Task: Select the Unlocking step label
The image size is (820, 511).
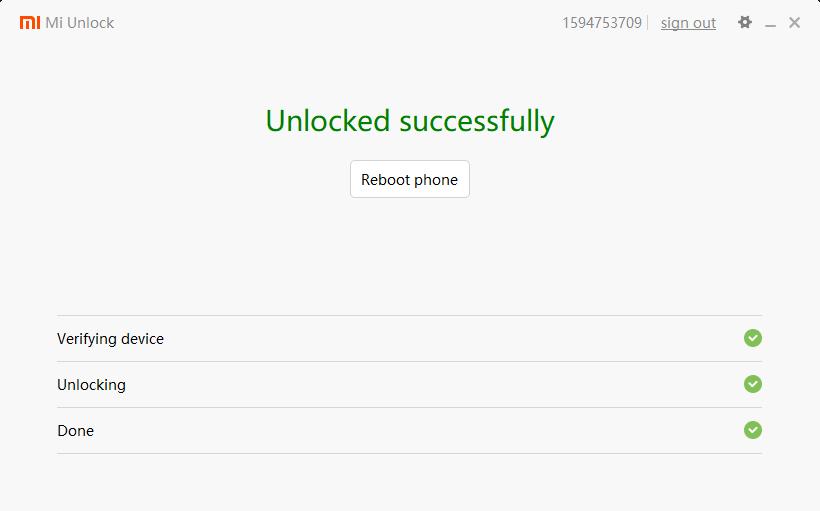Action: click(91, 385)
